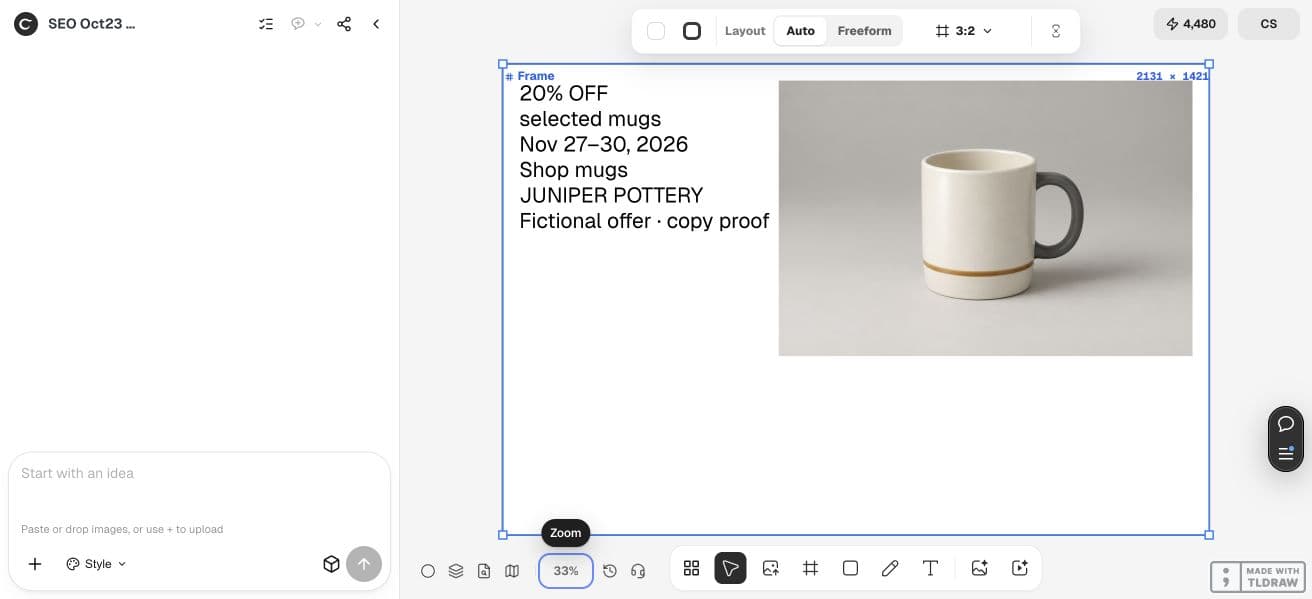Open the 4,480 credits button
The width and height of the screenshot is (1312, 599).
click(x=1190, y=24)
